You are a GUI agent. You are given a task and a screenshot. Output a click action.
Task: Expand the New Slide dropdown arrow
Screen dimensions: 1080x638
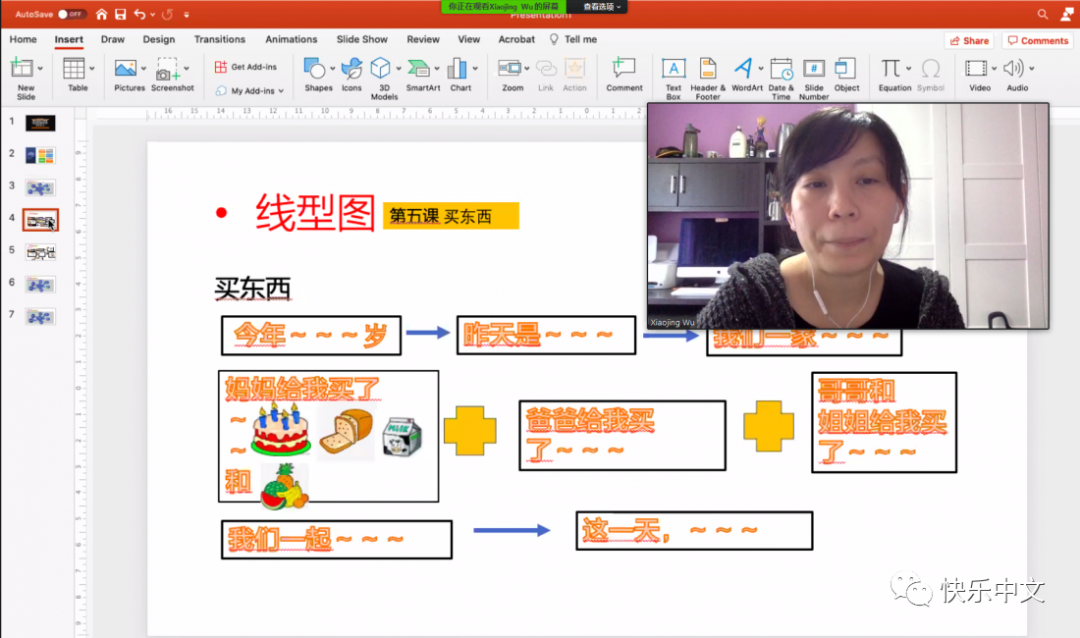pos(41,69)
